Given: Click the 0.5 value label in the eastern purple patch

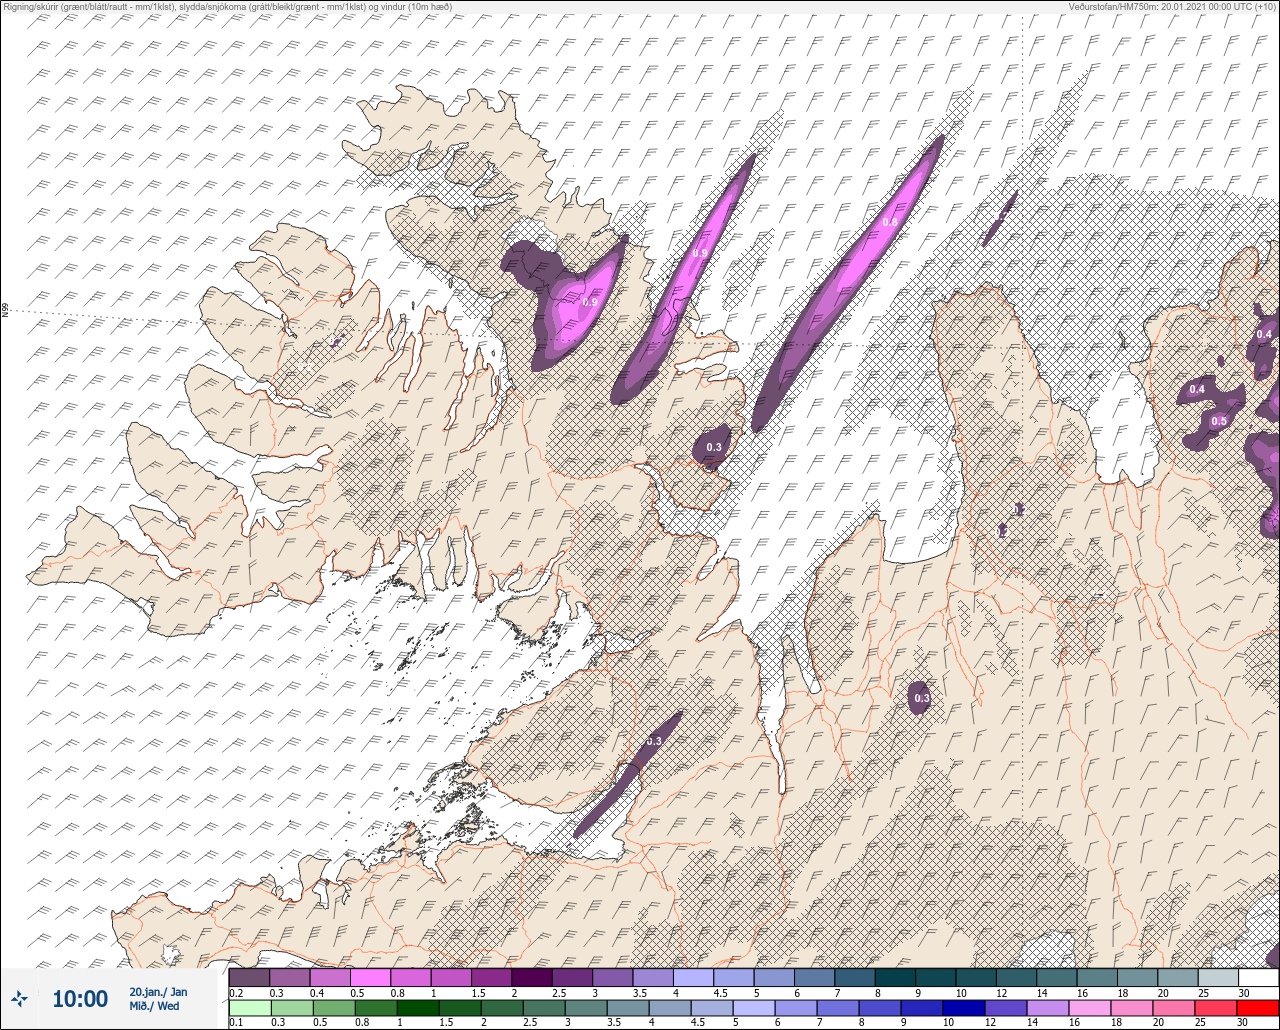Looking at the screenshot, I should pyautogui.click(x=1219, y=421).
